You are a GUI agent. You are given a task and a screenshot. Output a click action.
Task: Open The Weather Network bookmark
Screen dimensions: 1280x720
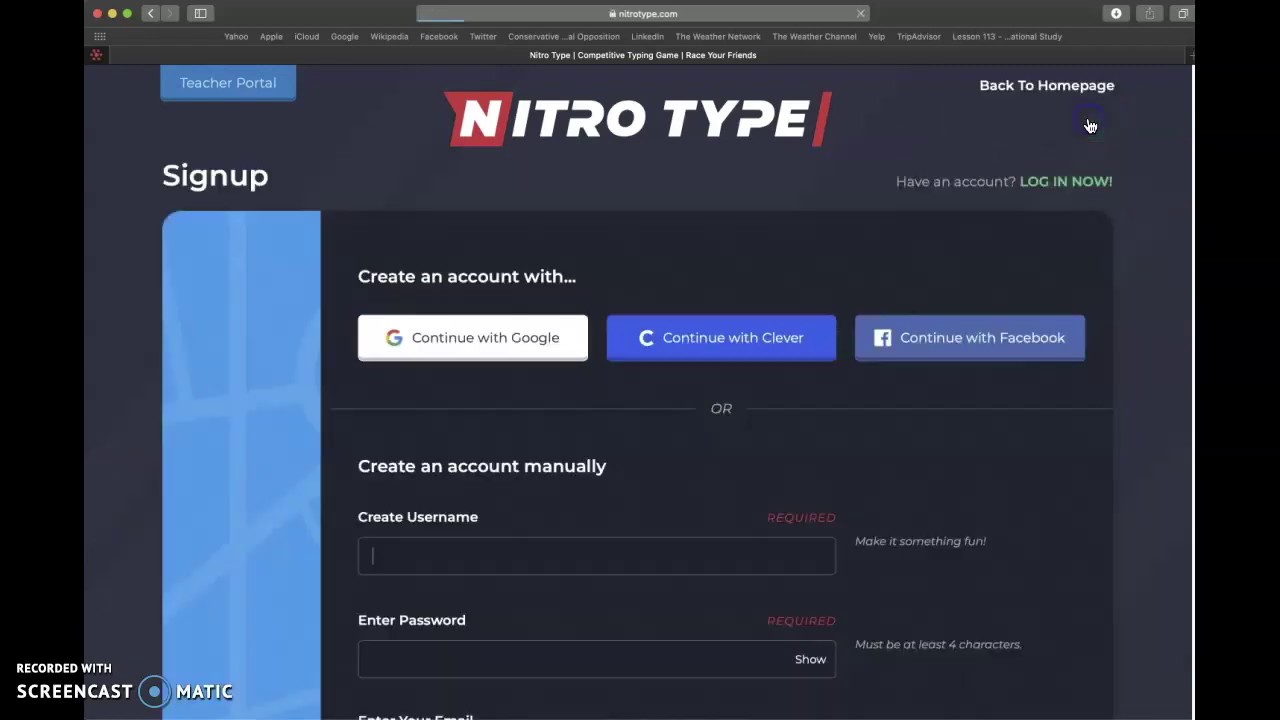tap(718, 36)
